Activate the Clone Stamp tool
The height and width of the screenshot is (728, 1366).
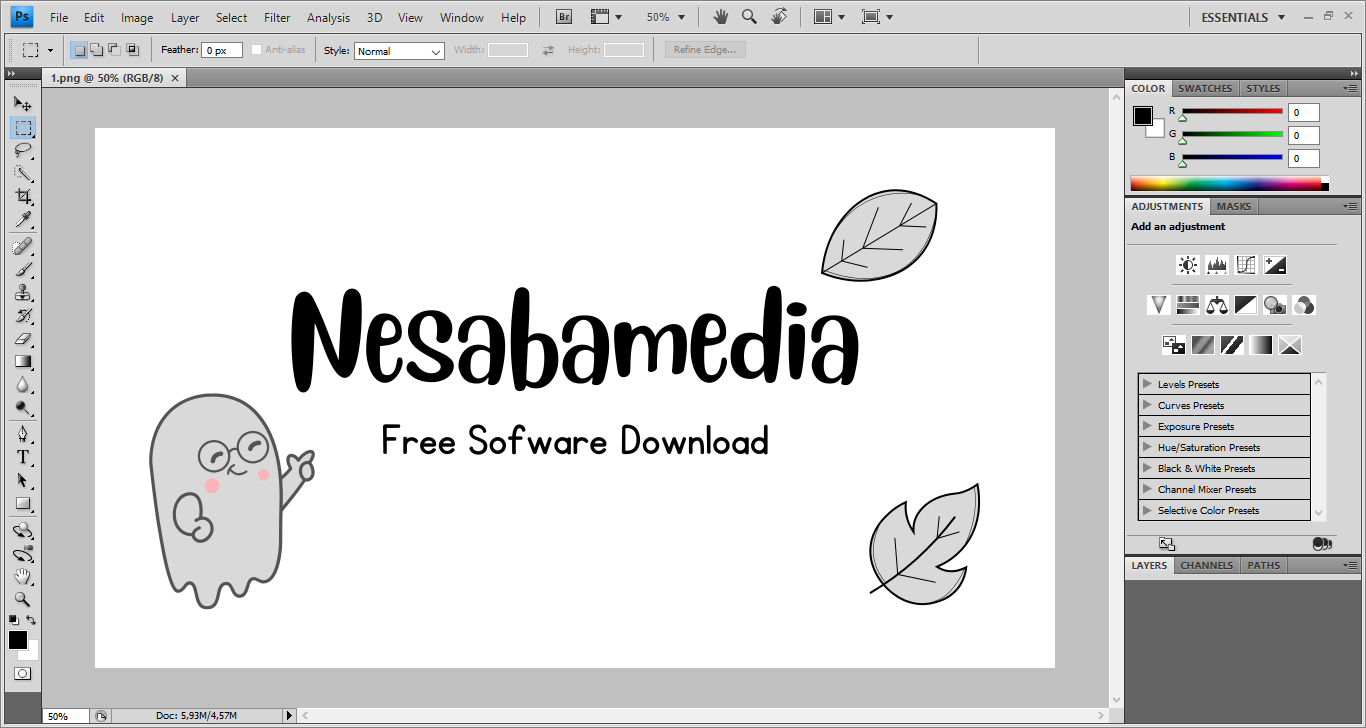point(22,293)
